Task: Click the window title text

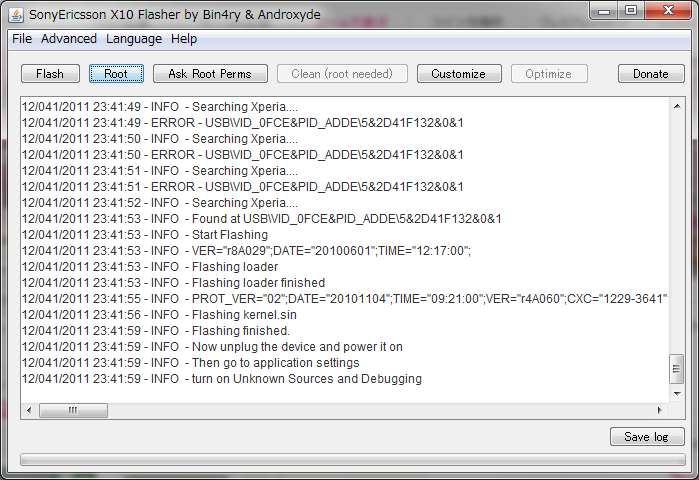Action: [175, 15]
